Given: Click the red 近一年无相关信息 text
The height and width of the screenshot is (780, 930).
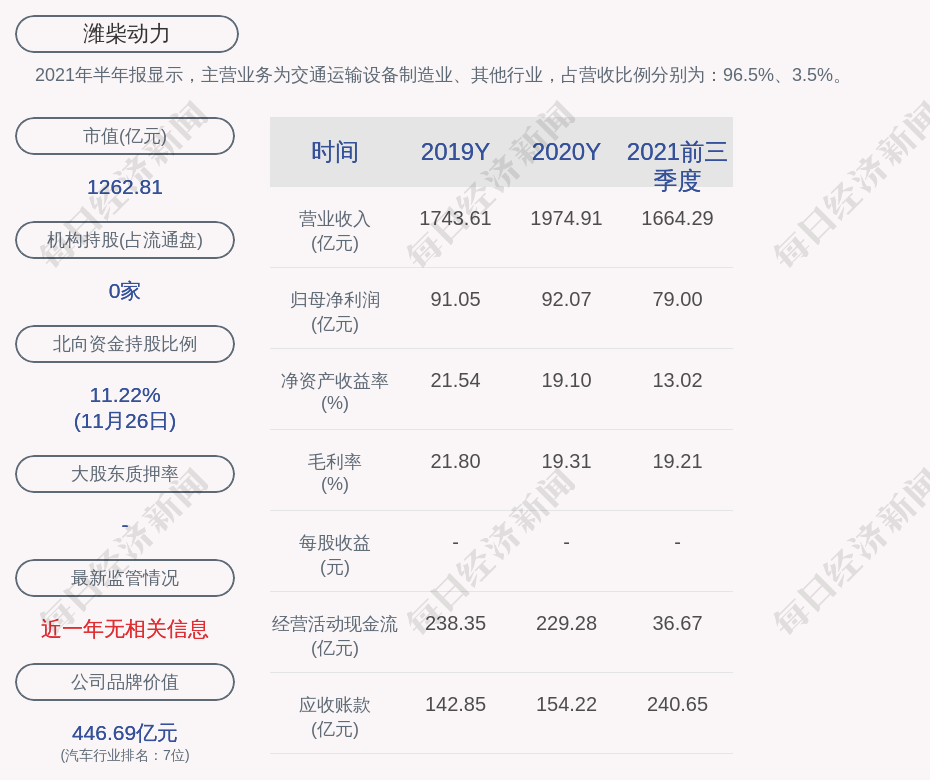Looking at the screenshot, I should tap(125, 629).
